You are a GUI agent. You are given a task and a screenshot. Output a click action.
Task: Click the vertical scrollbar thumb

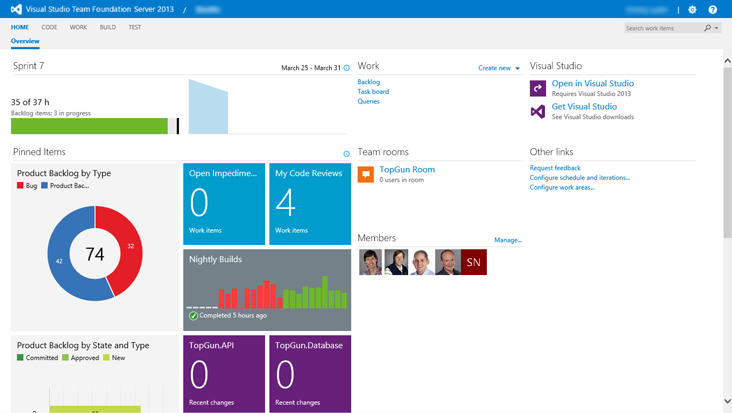pyautogui.click(x=727, y=153)
